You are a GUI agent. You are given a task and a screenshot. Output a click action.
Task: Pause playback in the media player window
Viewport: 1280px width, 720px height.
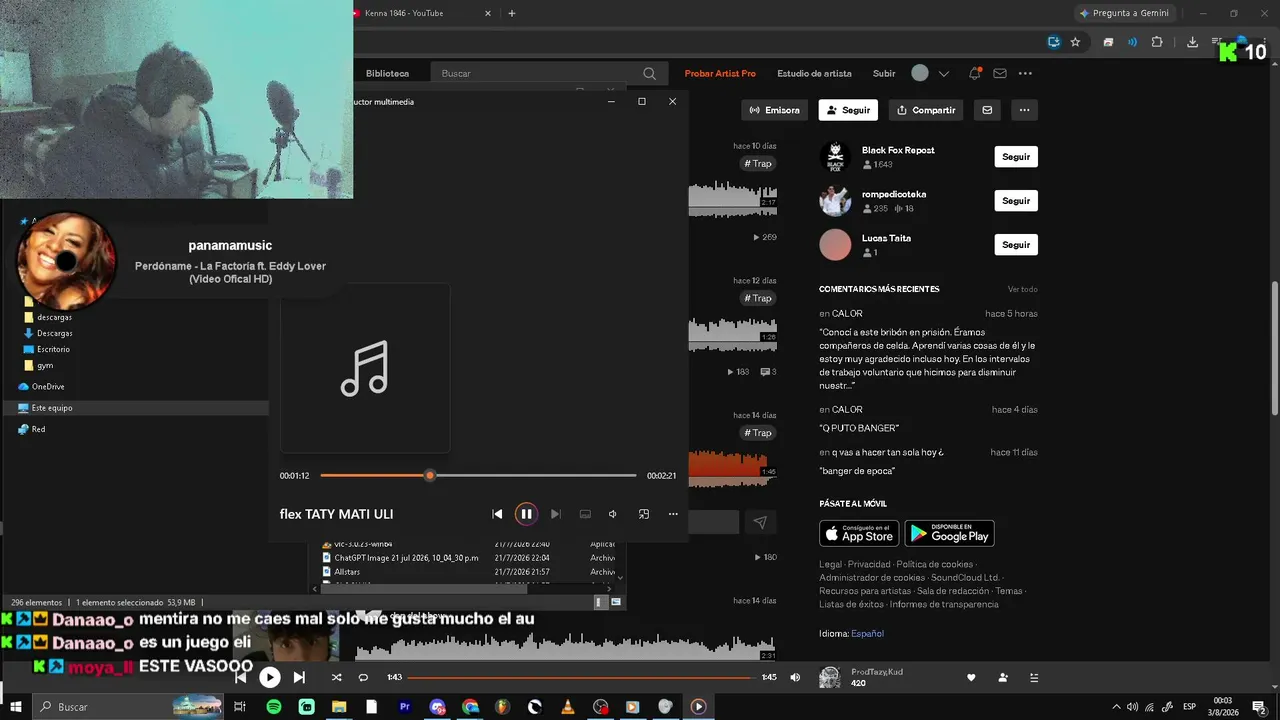point(526,514)
